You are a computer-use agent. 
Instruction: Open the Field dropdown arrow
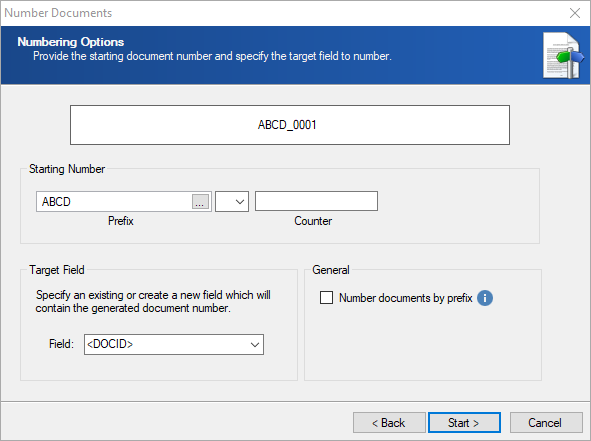coord(255,345)
